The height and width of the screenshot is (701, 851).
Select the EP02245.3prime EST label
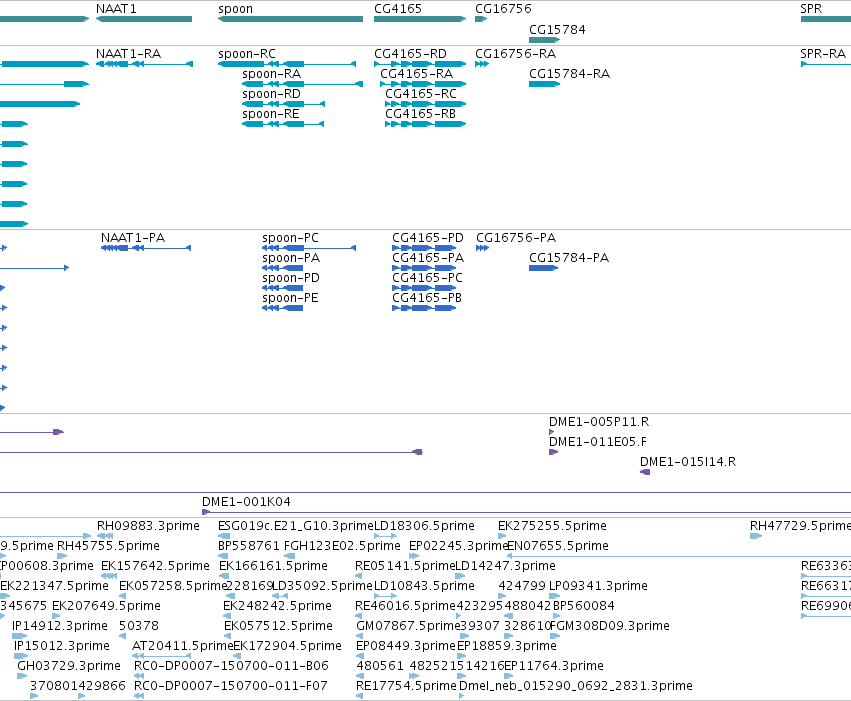[x=458, y=546]
